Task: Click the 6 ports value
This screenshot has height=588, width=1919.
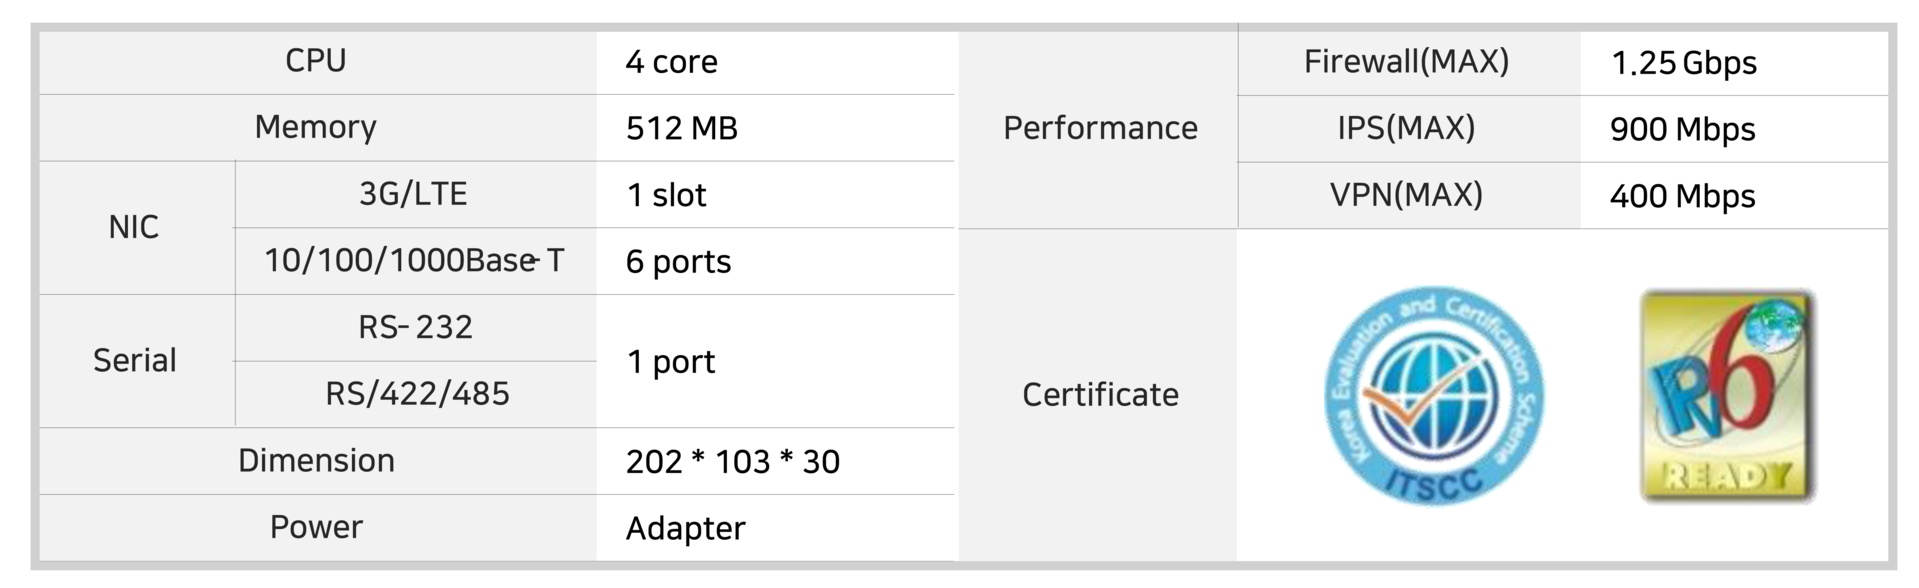Action: pyautogui.click(x=679, y=262)
